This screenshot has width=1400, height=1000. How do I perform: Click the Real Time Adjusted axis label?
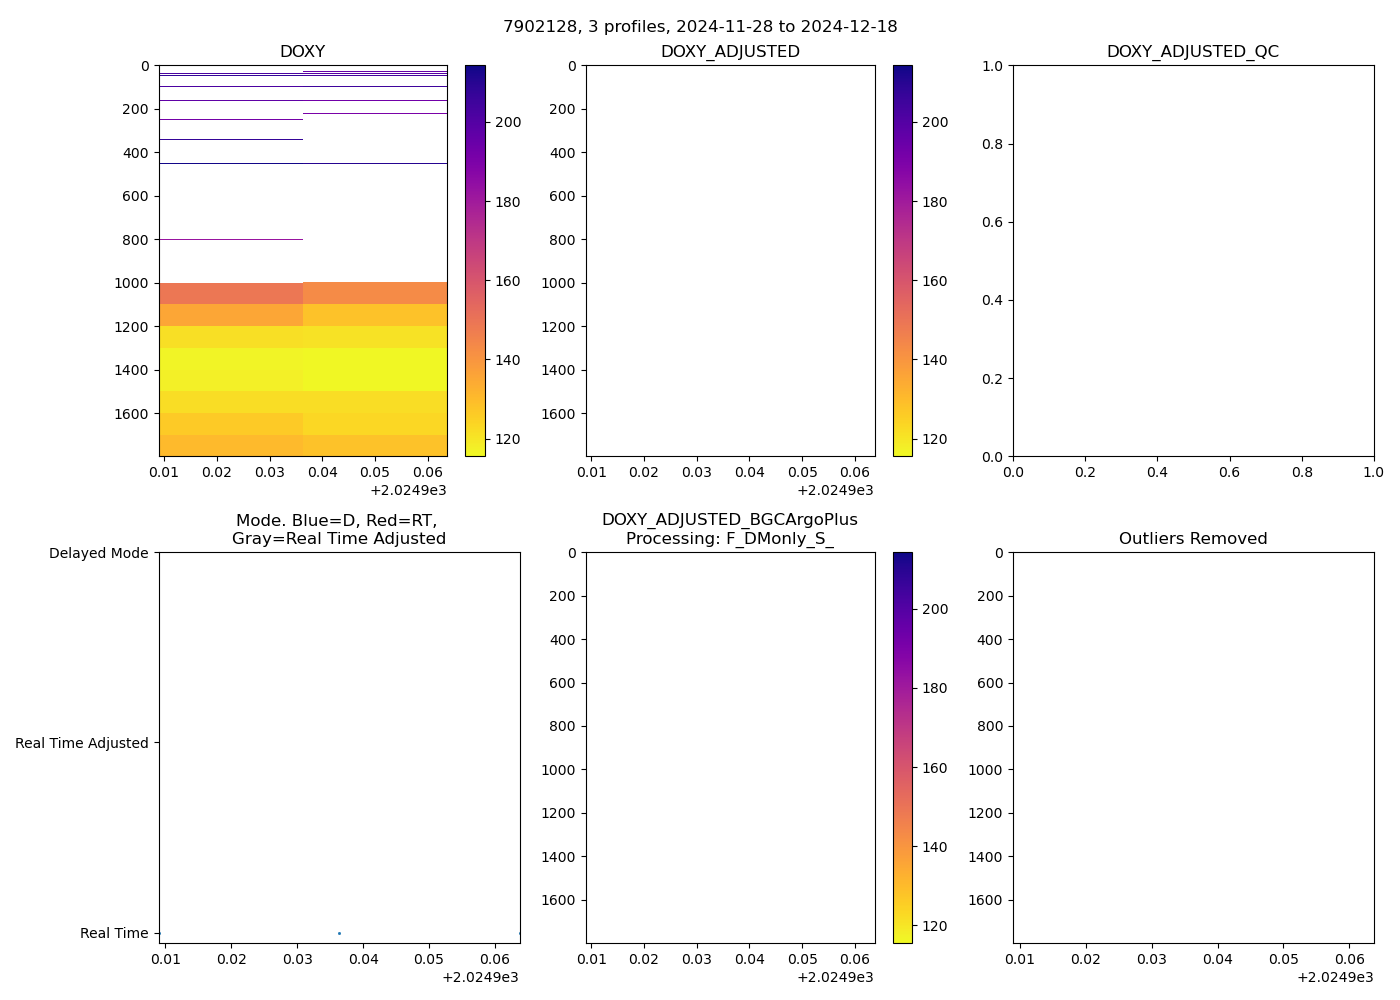coord(82,743)
